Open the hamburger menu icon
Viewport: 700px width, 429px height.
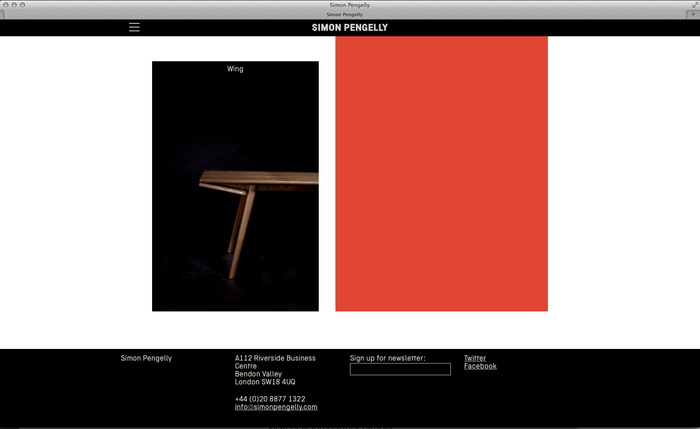click(x=134, y=27)
